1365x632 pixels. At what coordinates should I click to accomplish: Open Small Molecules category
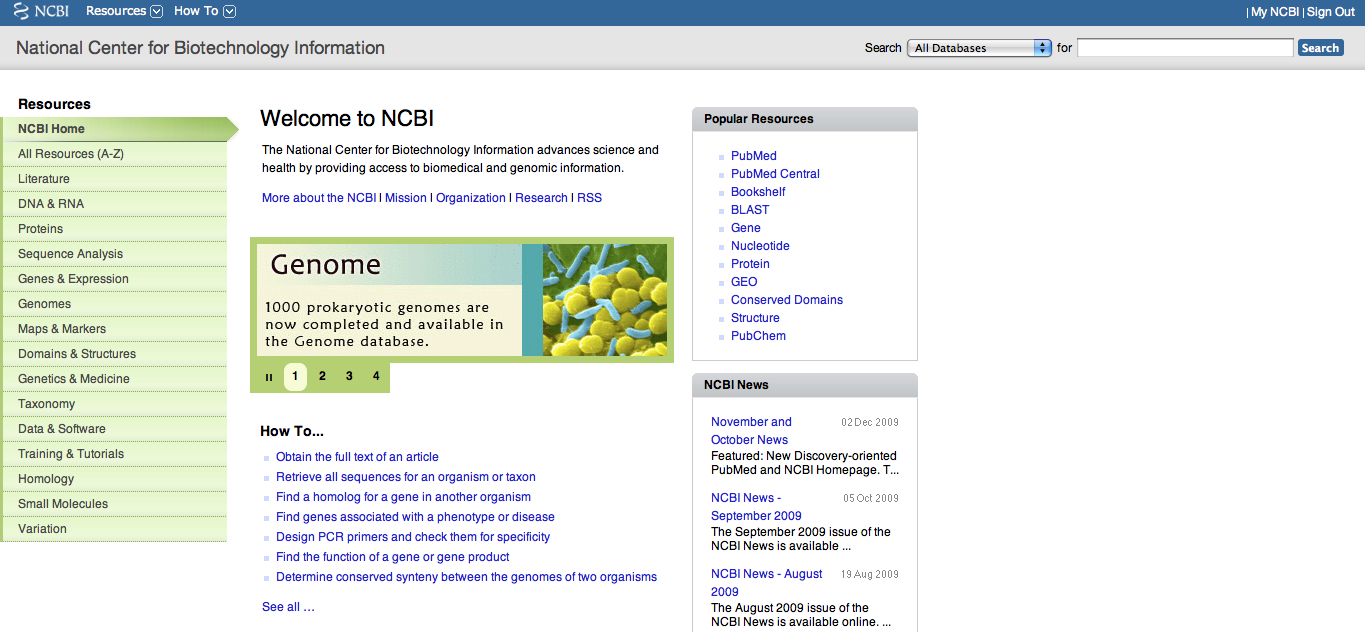(x=114, y=504)
